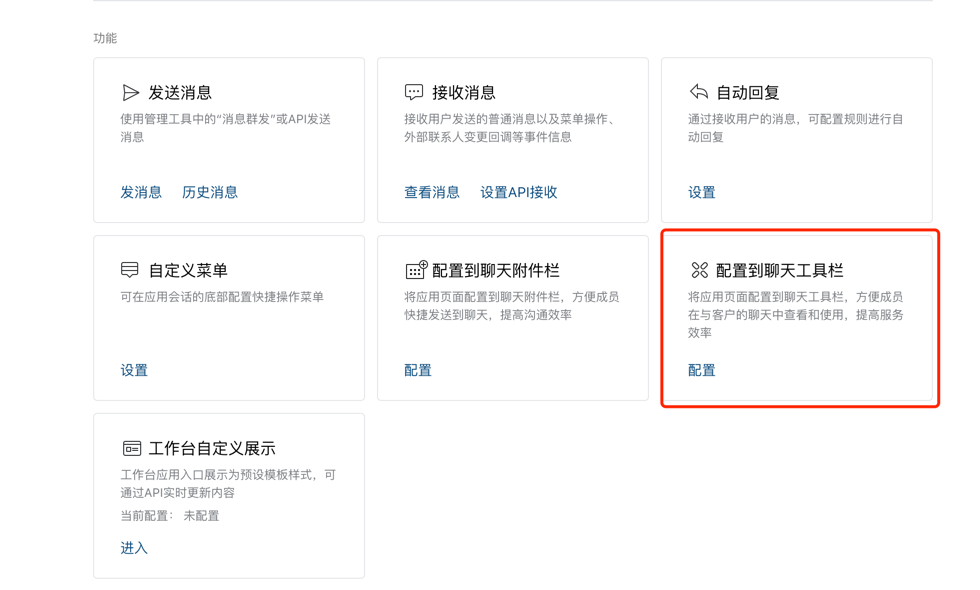
Task: Click the 工作台自定义展示 card icon
Action: pyautogui.click(x=131, y=448)
